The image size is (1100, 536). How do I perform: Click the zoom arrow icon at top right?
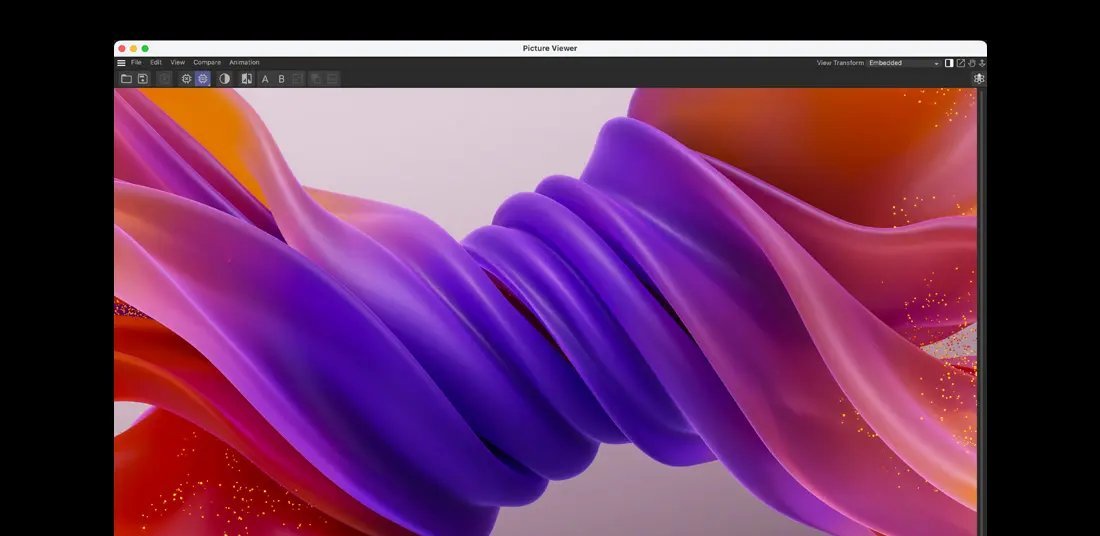click(982, 63)
